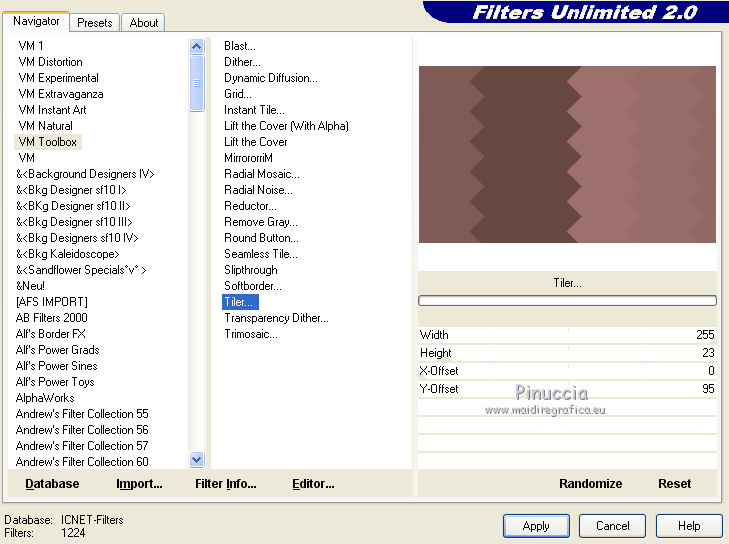
Task: Select Andrew's Filter Collection 60
Action: point(82,462)
